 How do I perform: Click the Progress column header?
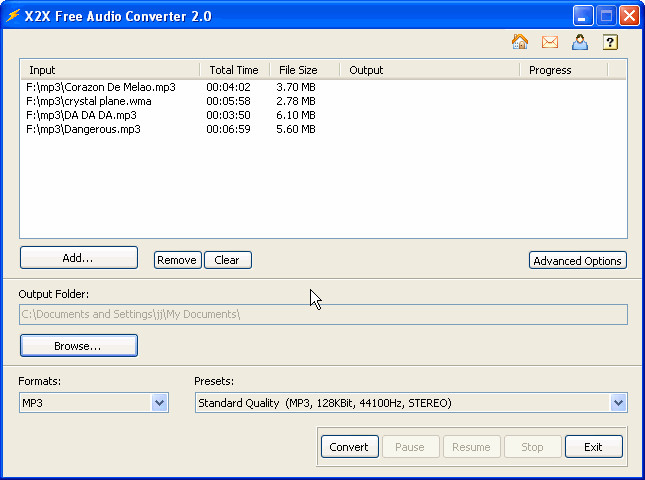coord(564,70)
